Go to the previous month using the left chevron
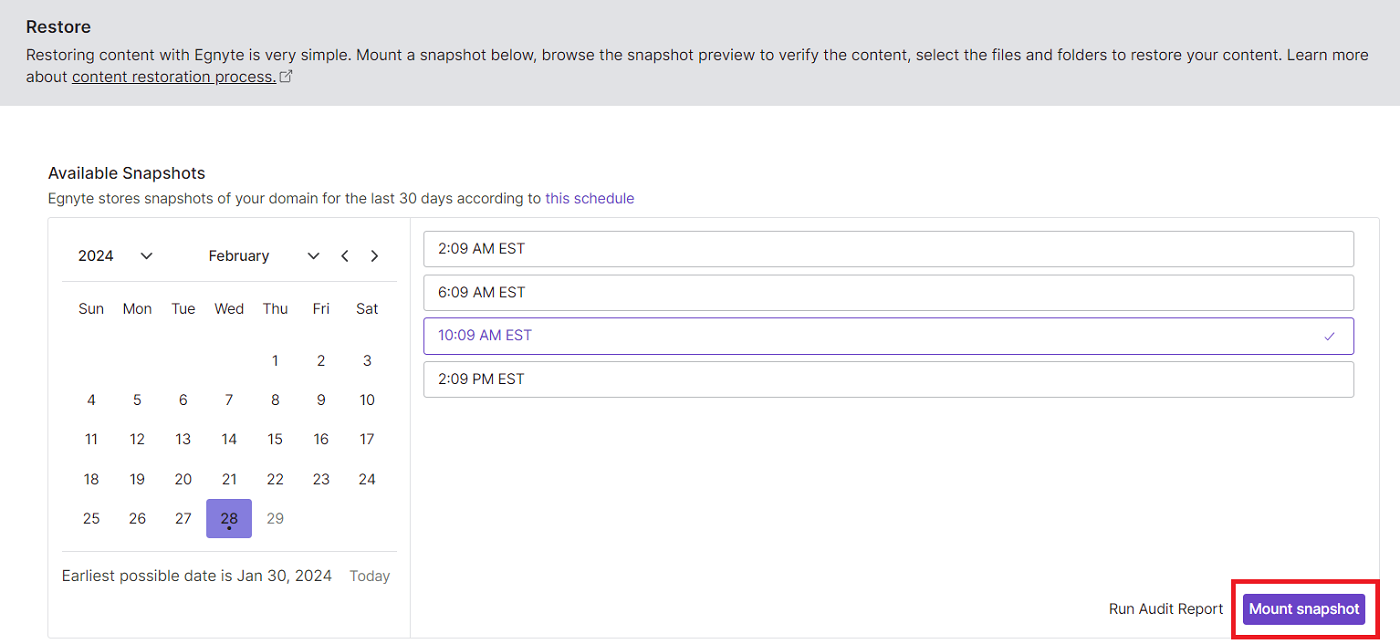The image size is (1400, 644). tap(344, 255)
